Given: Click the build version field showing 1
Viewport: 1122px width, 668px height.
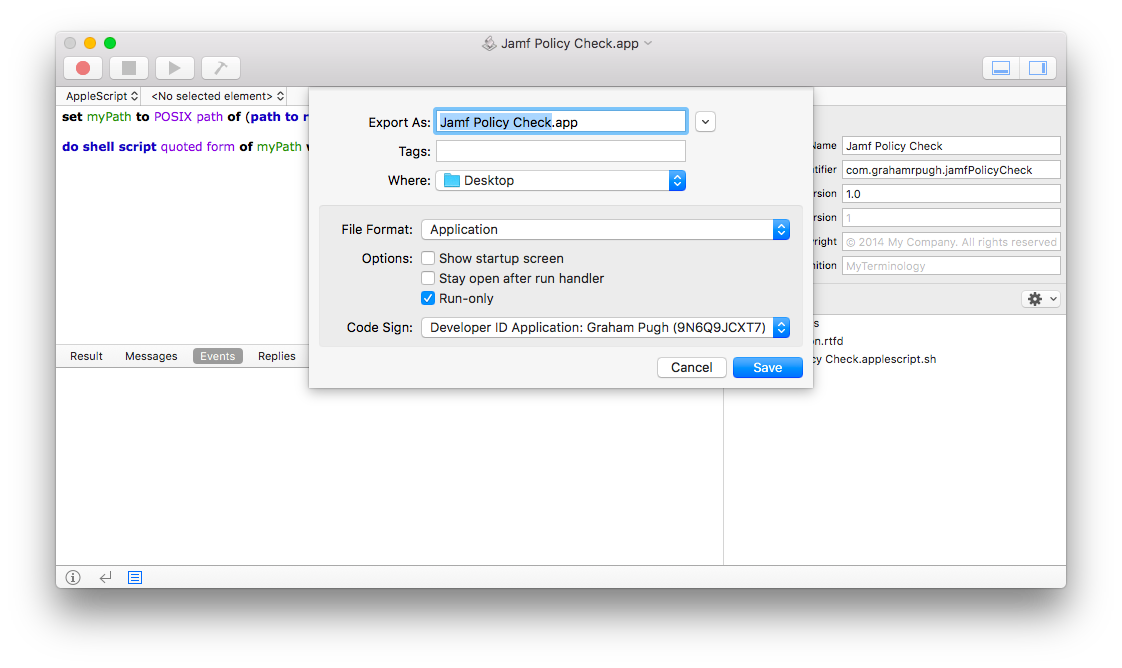Looking at the screenshot, I should point(951,217).
